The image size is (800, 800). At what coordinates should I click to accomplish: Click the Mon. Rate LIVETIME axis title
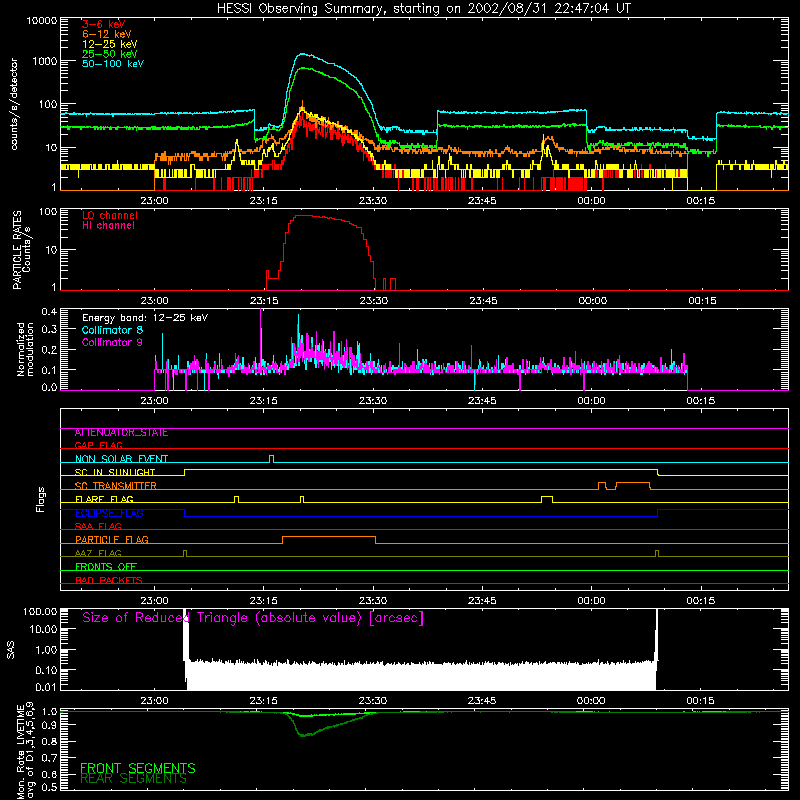click(25, 751)
